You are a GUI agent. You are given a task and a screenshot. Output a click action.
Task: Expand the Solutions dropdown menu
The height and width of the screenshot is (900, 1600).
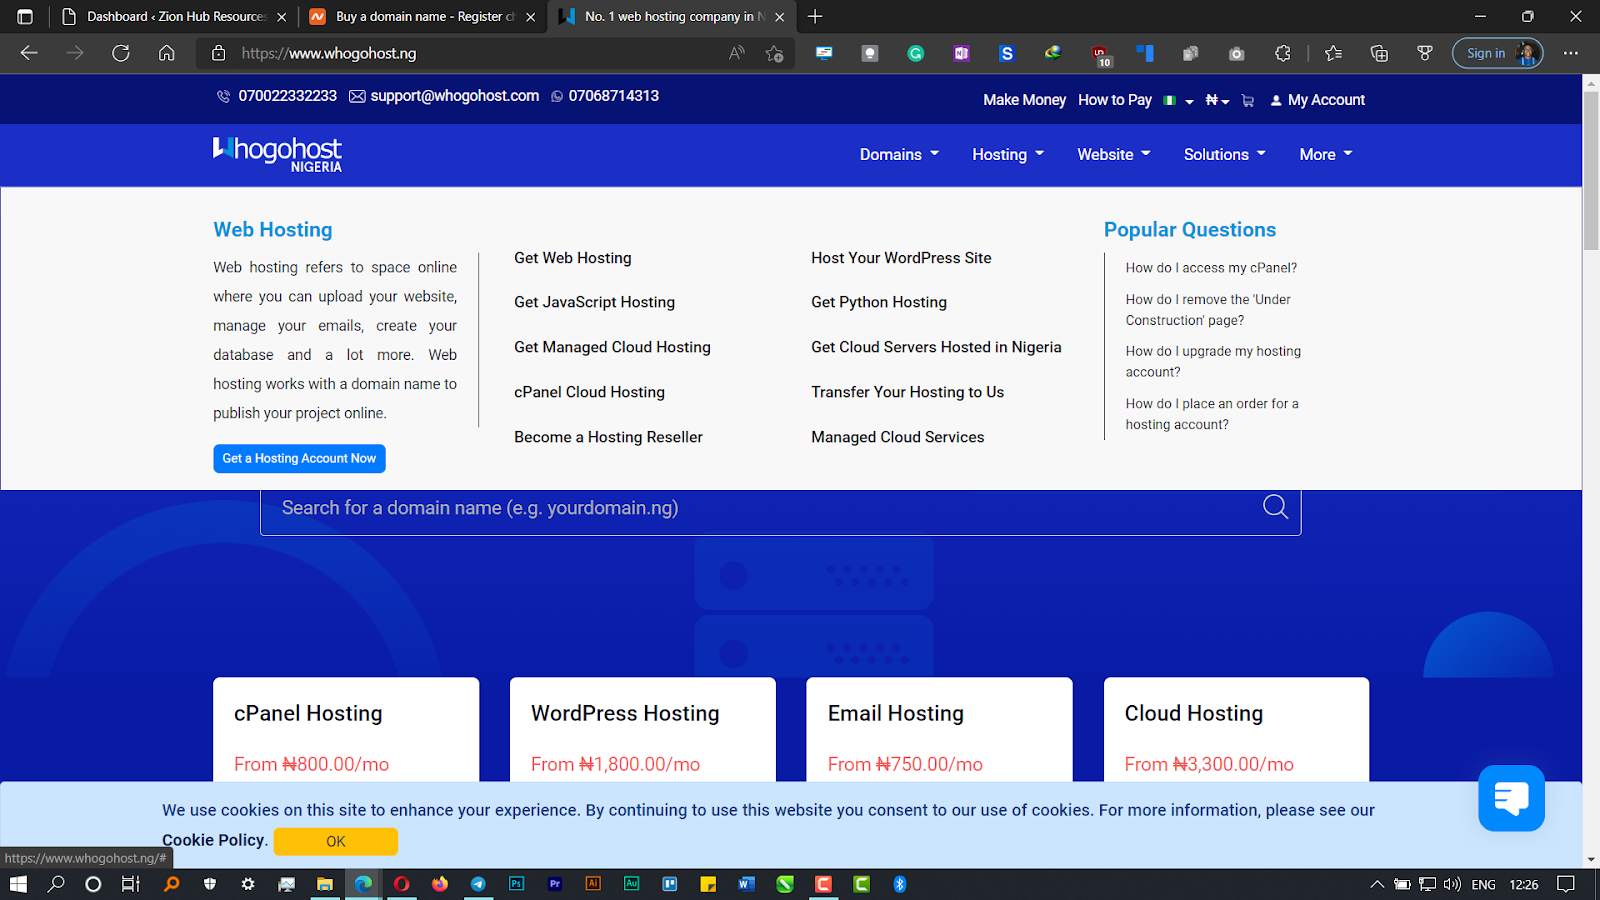(1225, 154)
